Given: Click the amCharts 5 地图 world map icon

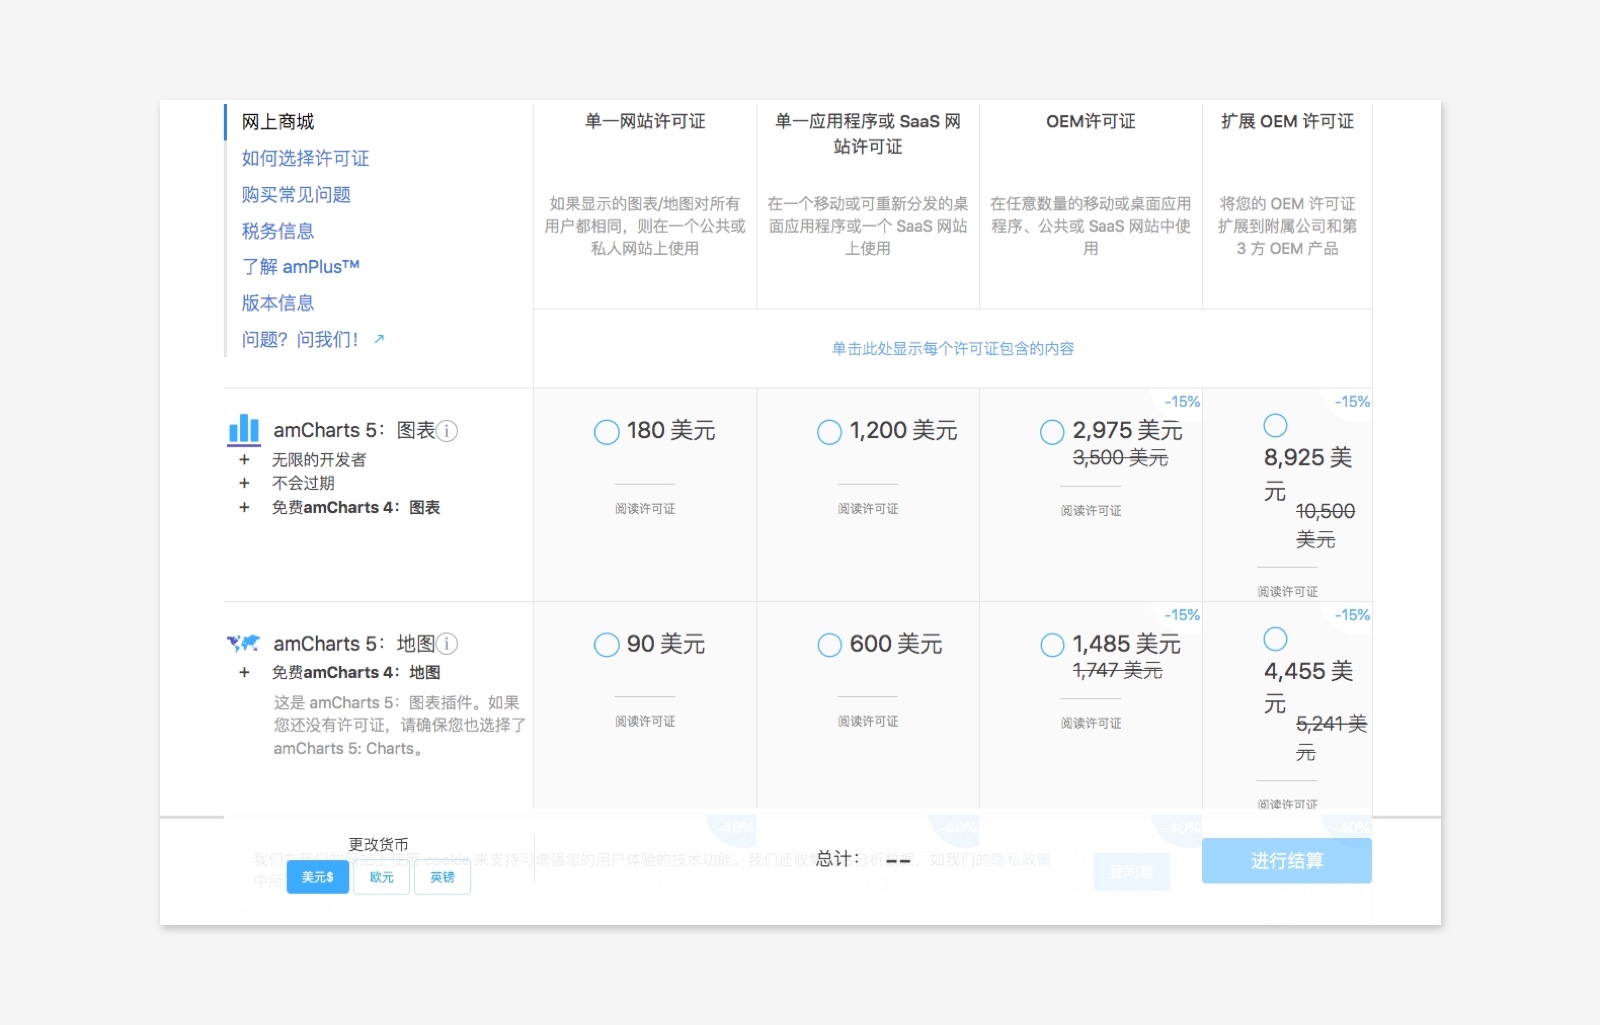Looking at the screenshot, I should pos(243,643).
